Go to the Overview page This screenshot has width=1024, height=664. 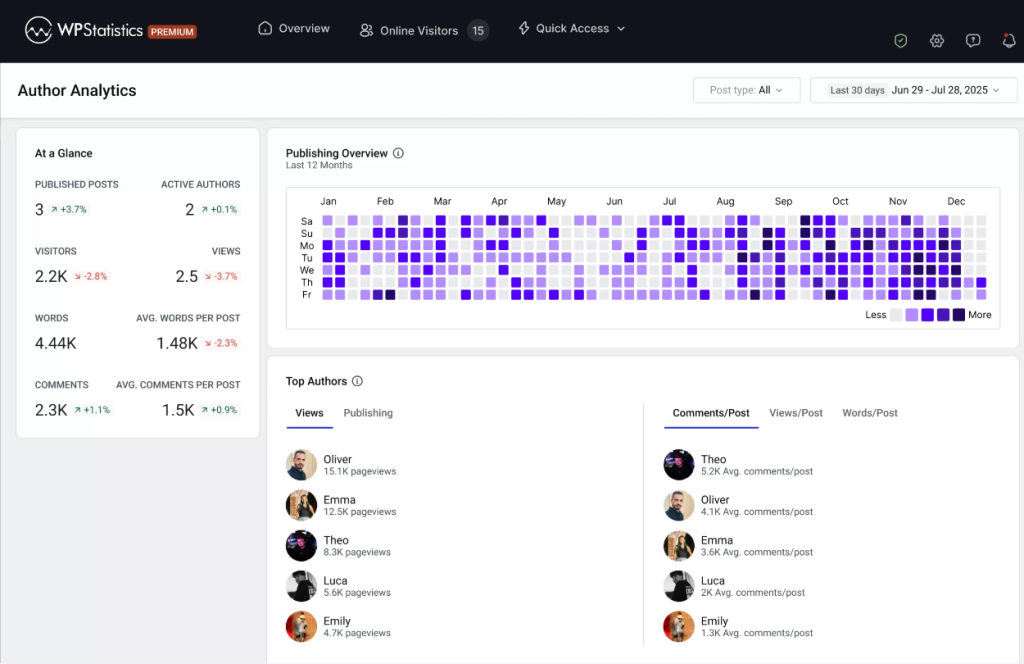click(294, 29)
